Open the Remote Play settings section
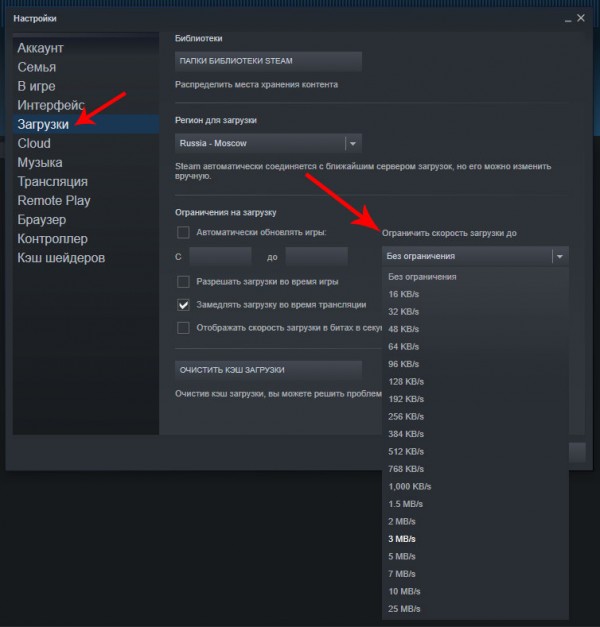600x627 pixels. pos(86,200)
